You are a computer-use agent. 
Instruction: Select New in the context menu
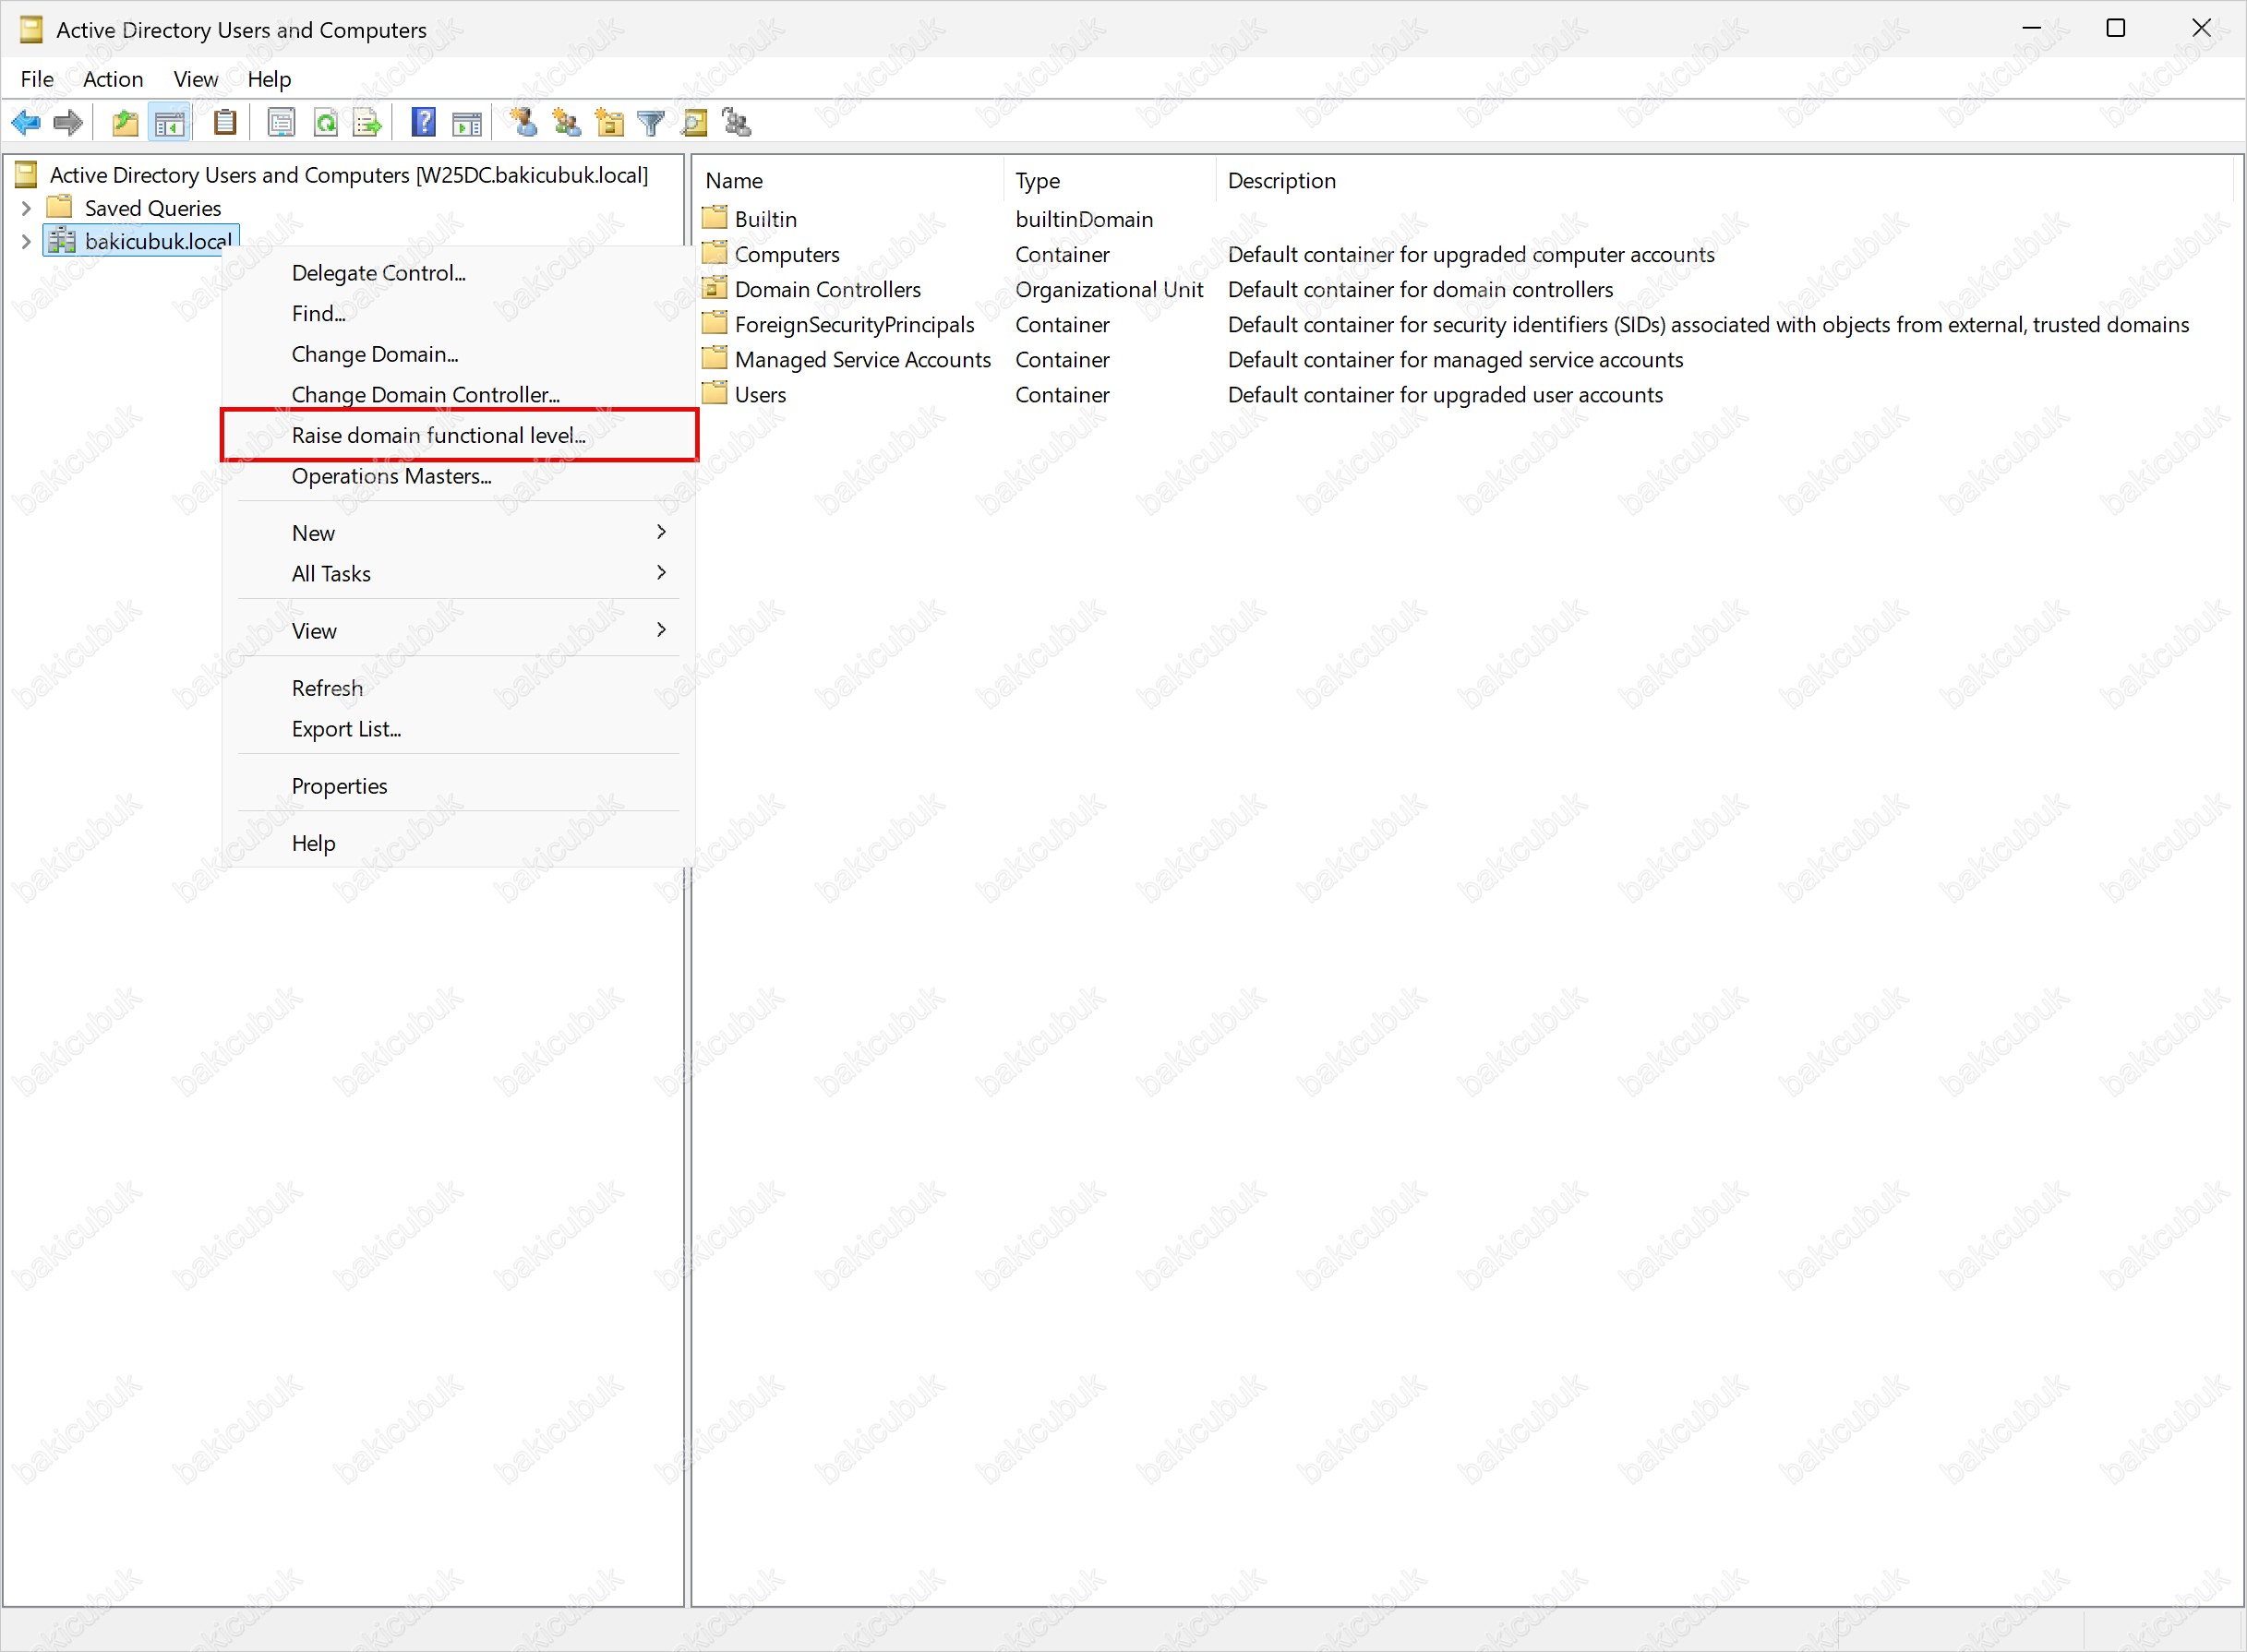(459, 533)
